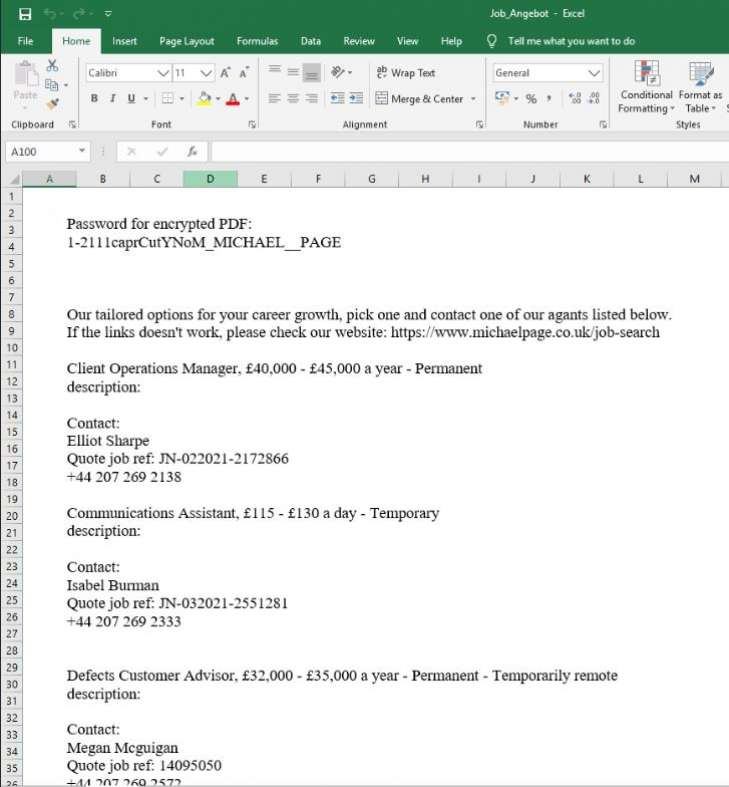Click the Copy icon

51,85
